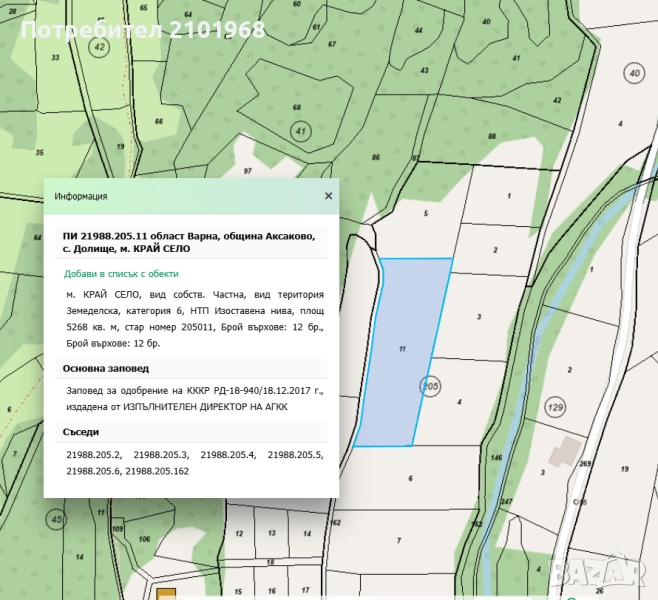This screenshot has width=658, height=600.
Task: Click the 'Основна заповед' section heading
Action: [107, 367]
